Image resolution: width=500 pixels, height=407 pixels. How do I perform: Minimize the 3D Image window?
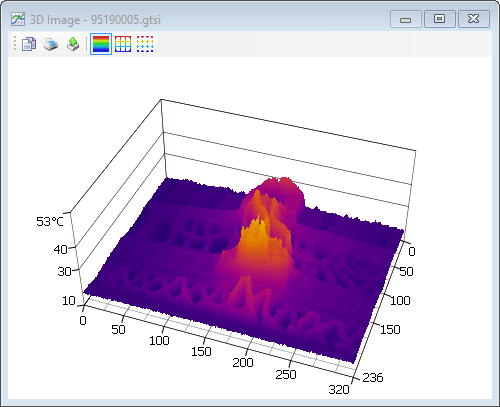pos(406,19)
